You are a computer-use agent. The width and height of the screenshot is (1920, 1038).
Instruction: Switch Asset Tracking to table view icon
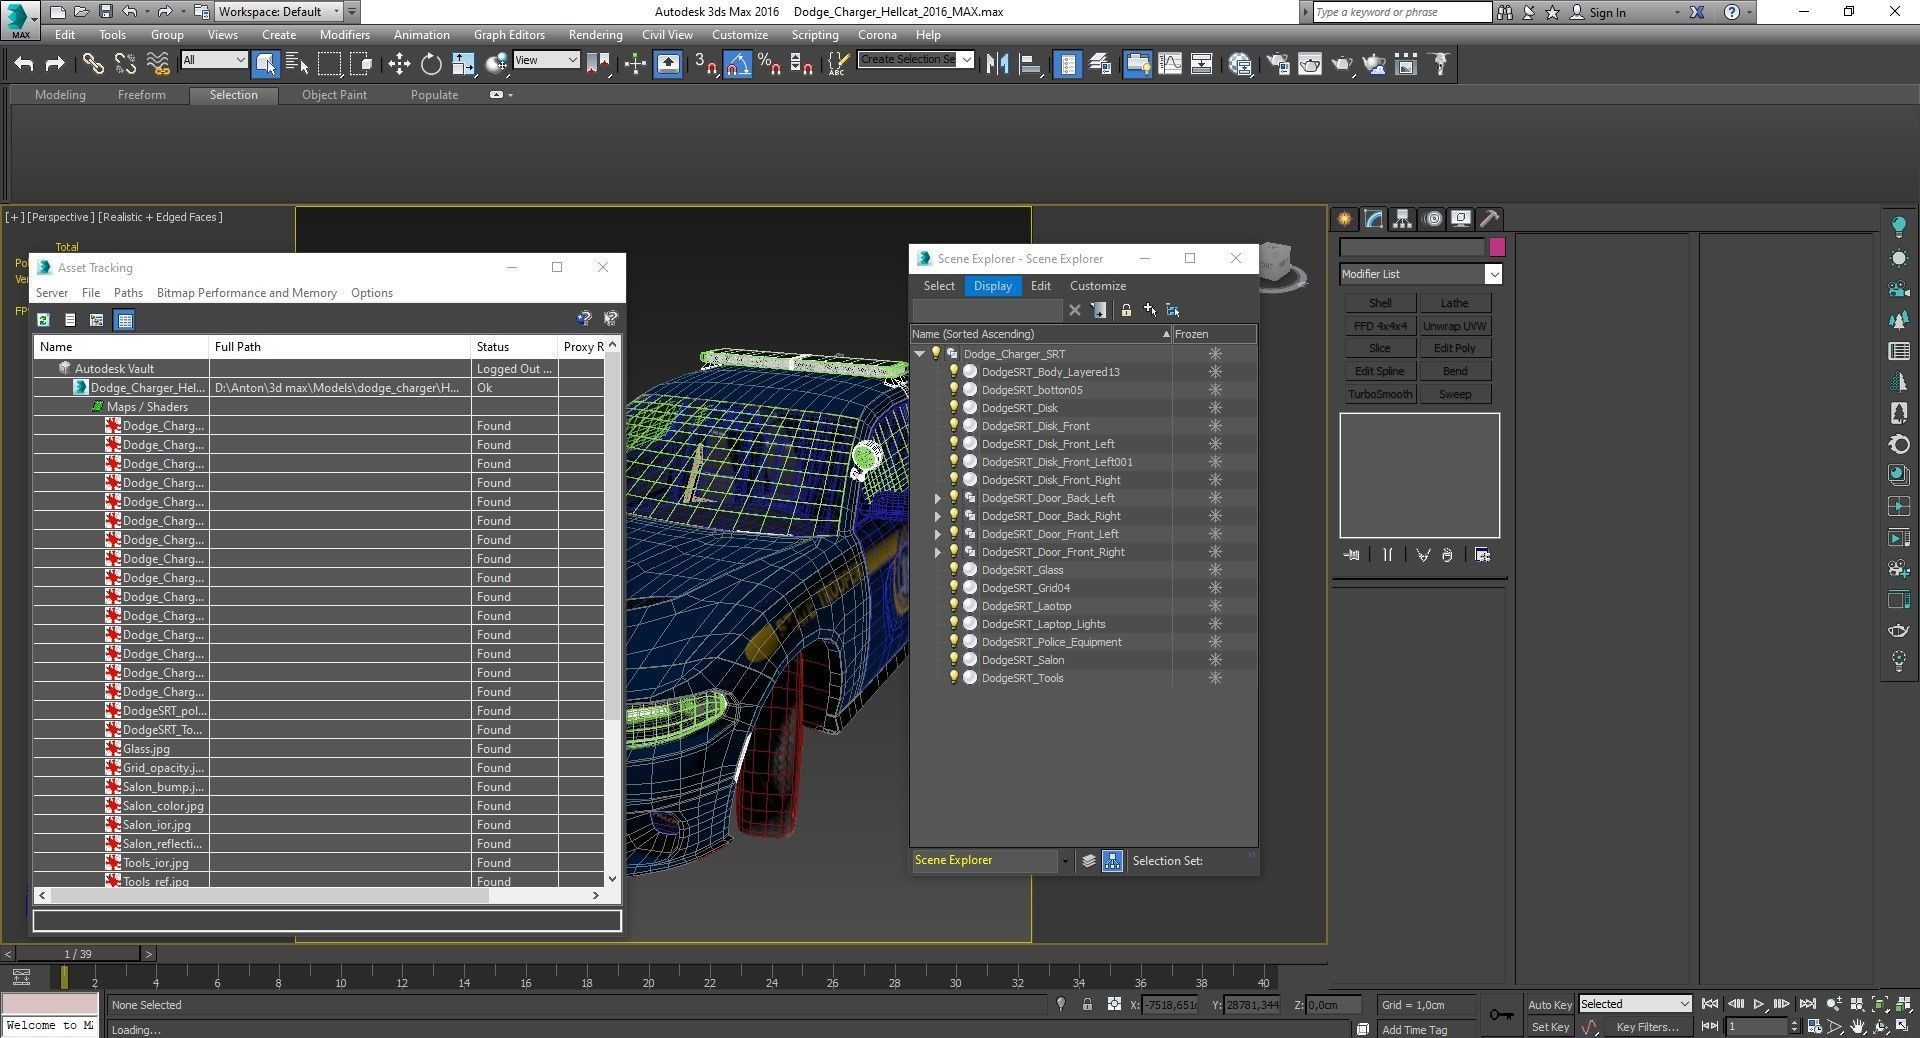point(124,320)
